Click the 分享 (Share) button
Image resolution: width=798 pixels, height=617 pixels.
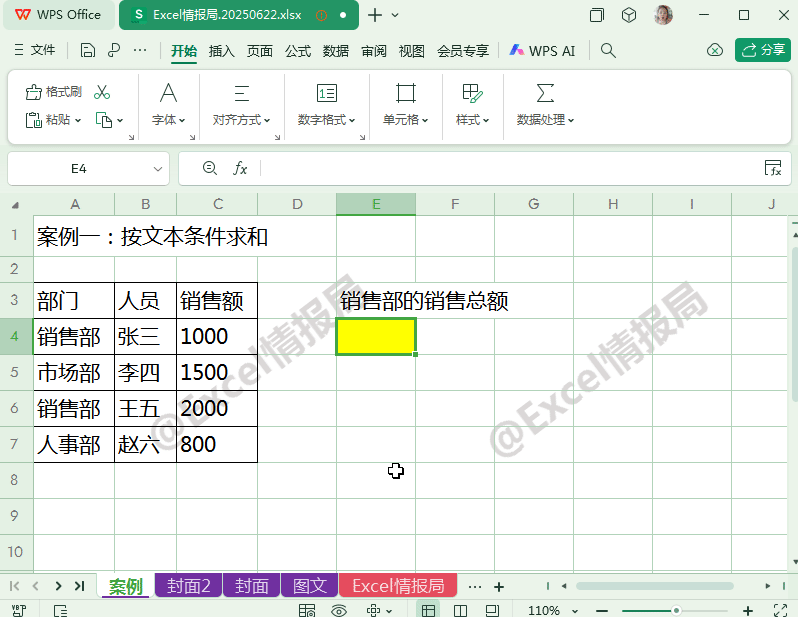click(x=762, y=50)
